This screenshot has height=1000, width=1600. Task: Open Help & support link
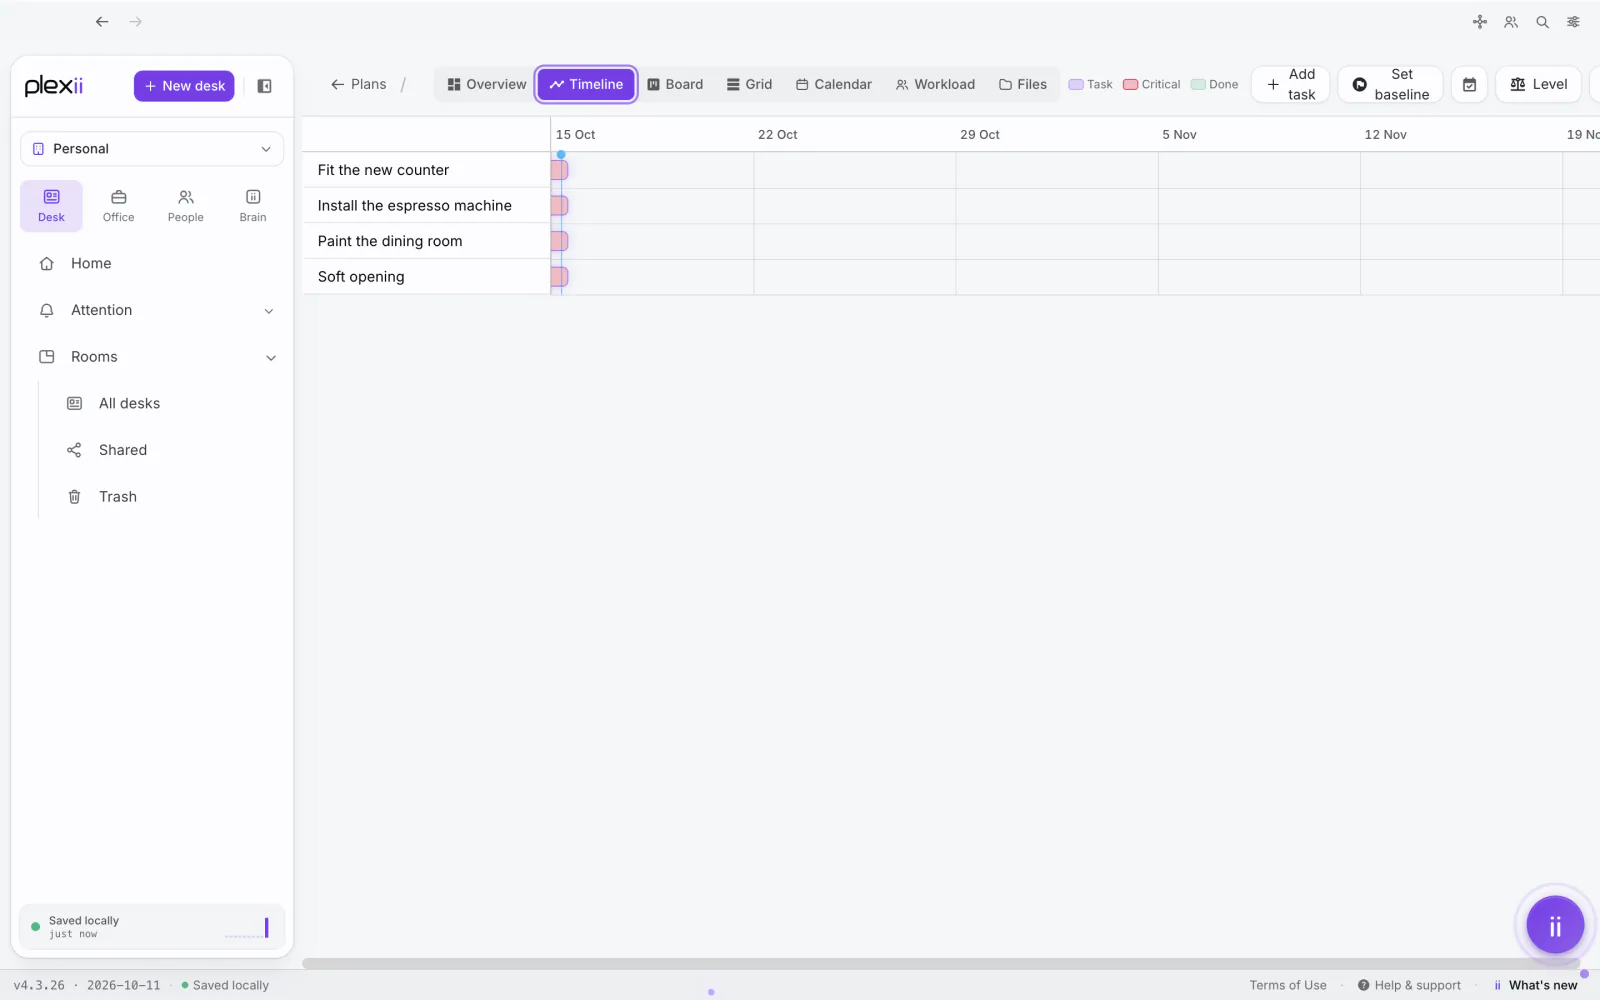[x=1409, y=985]
